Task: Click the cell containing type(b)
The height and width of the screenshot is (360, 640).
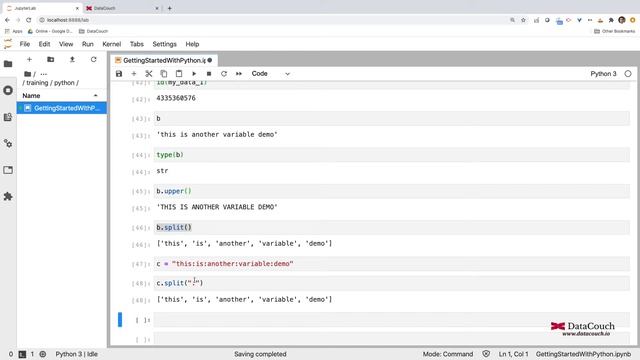Action: point(391,155)
